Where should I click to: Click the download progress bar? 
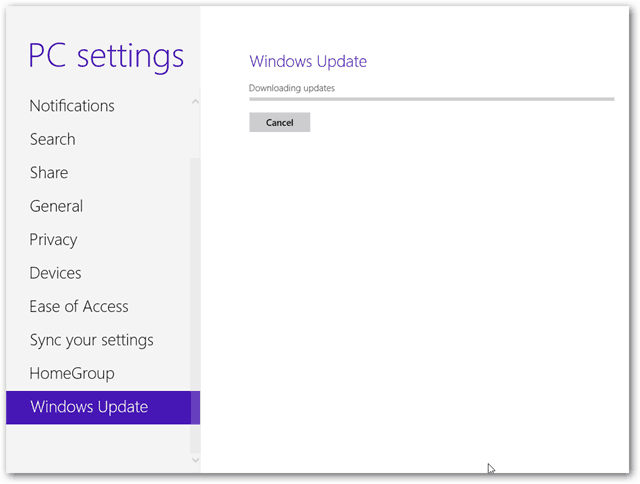[431, 99]
